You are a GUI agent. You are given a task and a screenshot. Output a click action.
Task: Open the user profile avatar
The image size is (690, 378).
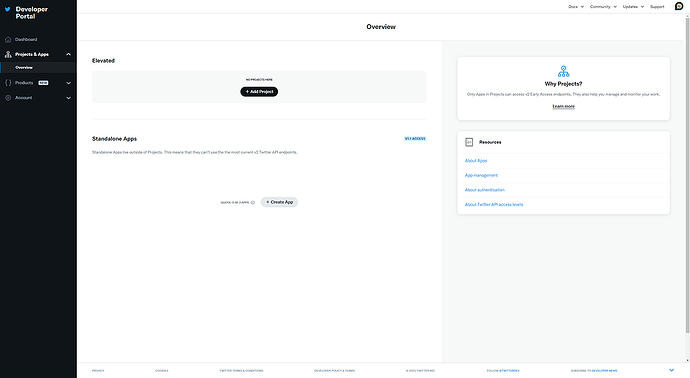click(679, 6)
